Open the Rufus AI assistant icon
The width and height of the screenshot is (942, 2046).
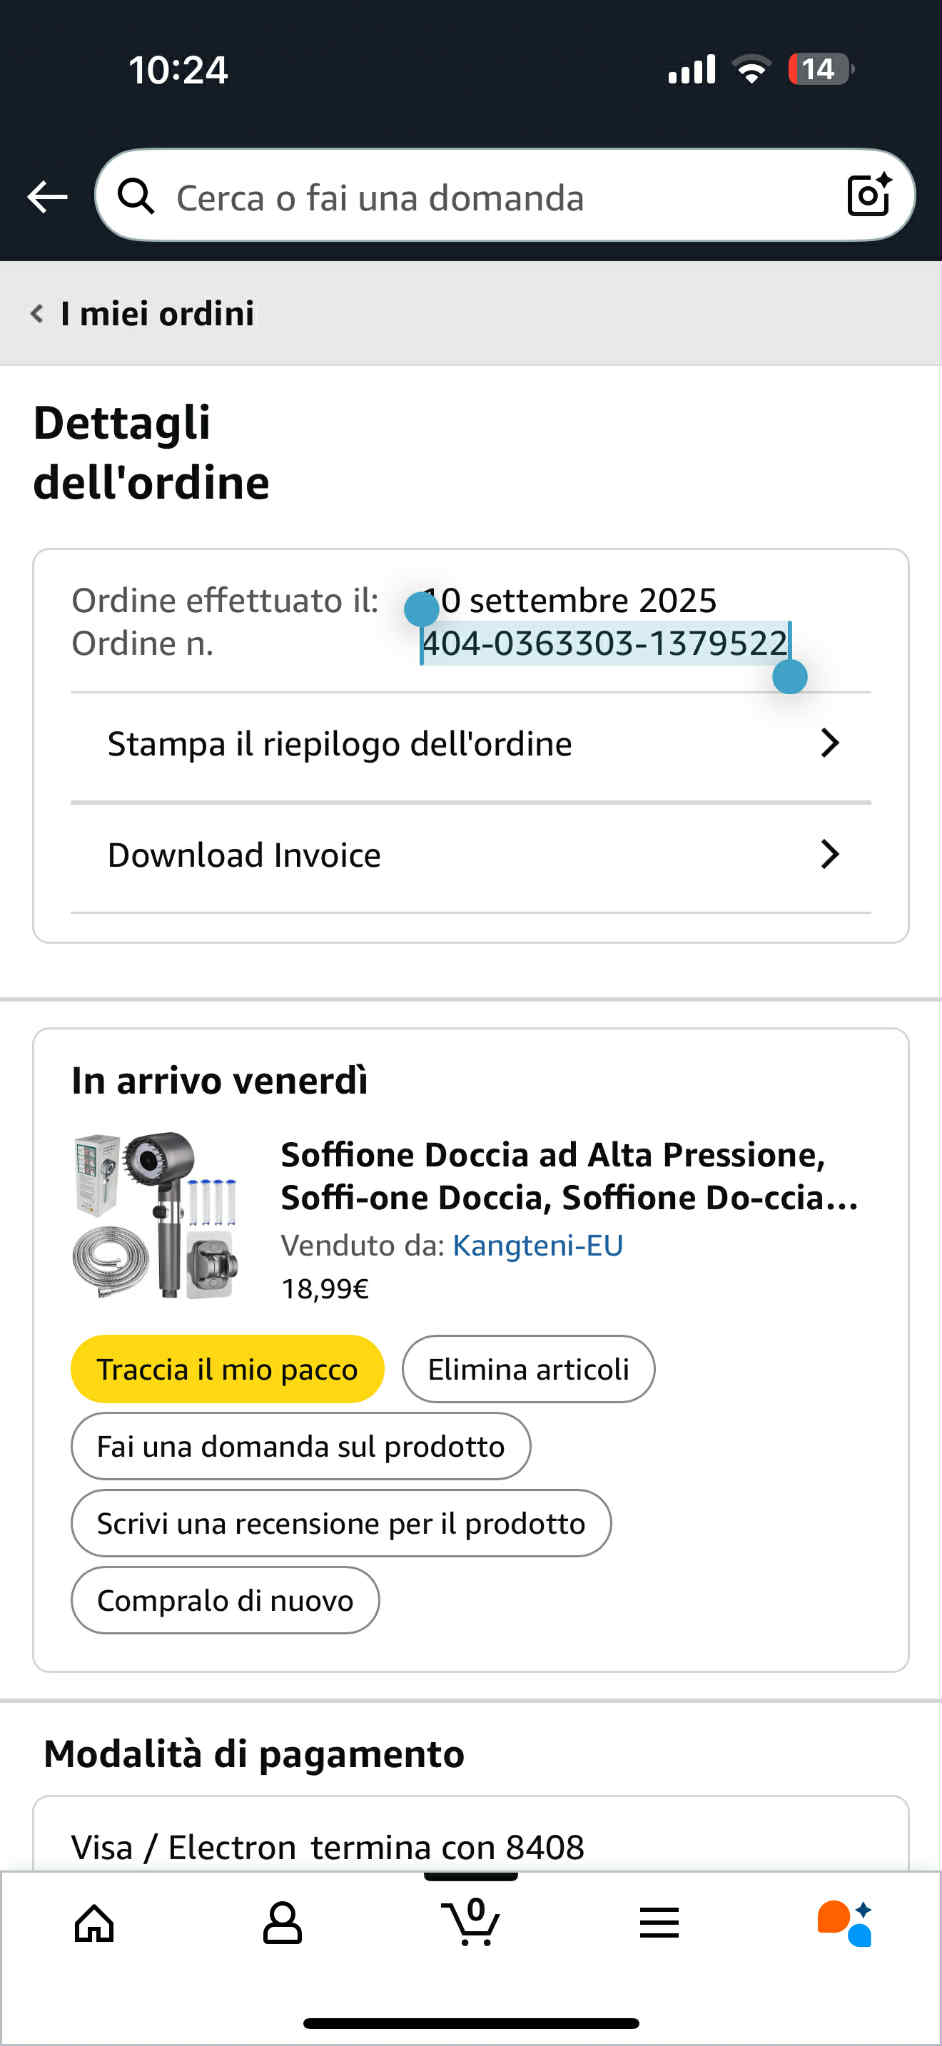point(845,1922)
